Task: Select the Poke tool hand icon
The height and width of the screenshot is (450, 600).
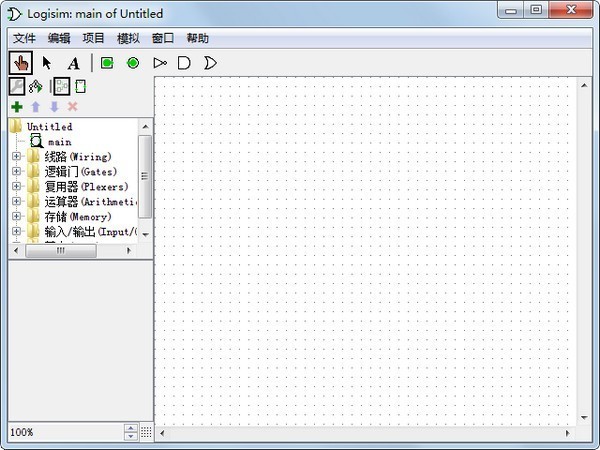Action: (x=20, y=63)
